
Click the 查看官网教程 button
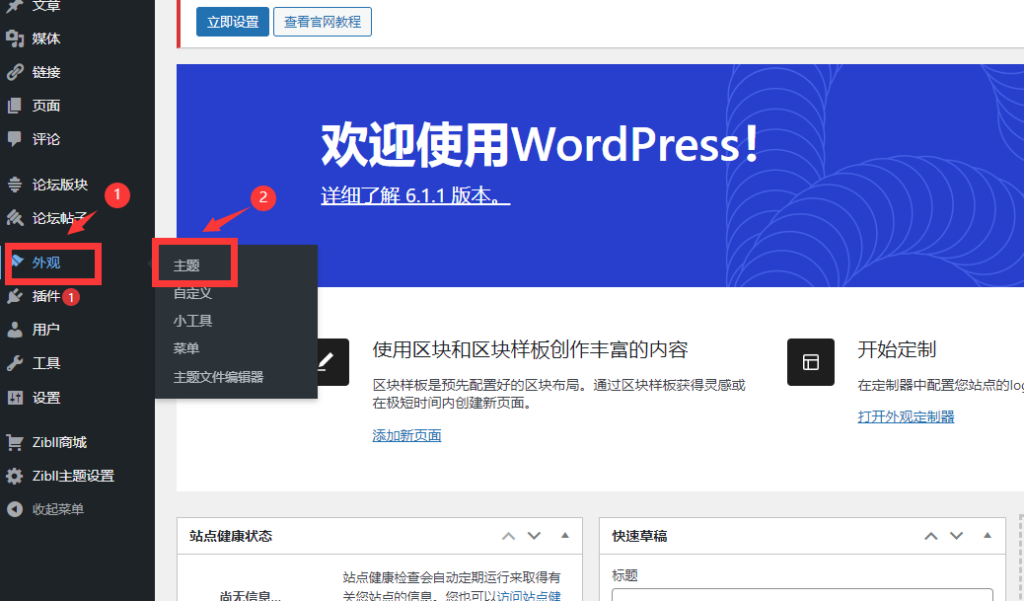323,22
